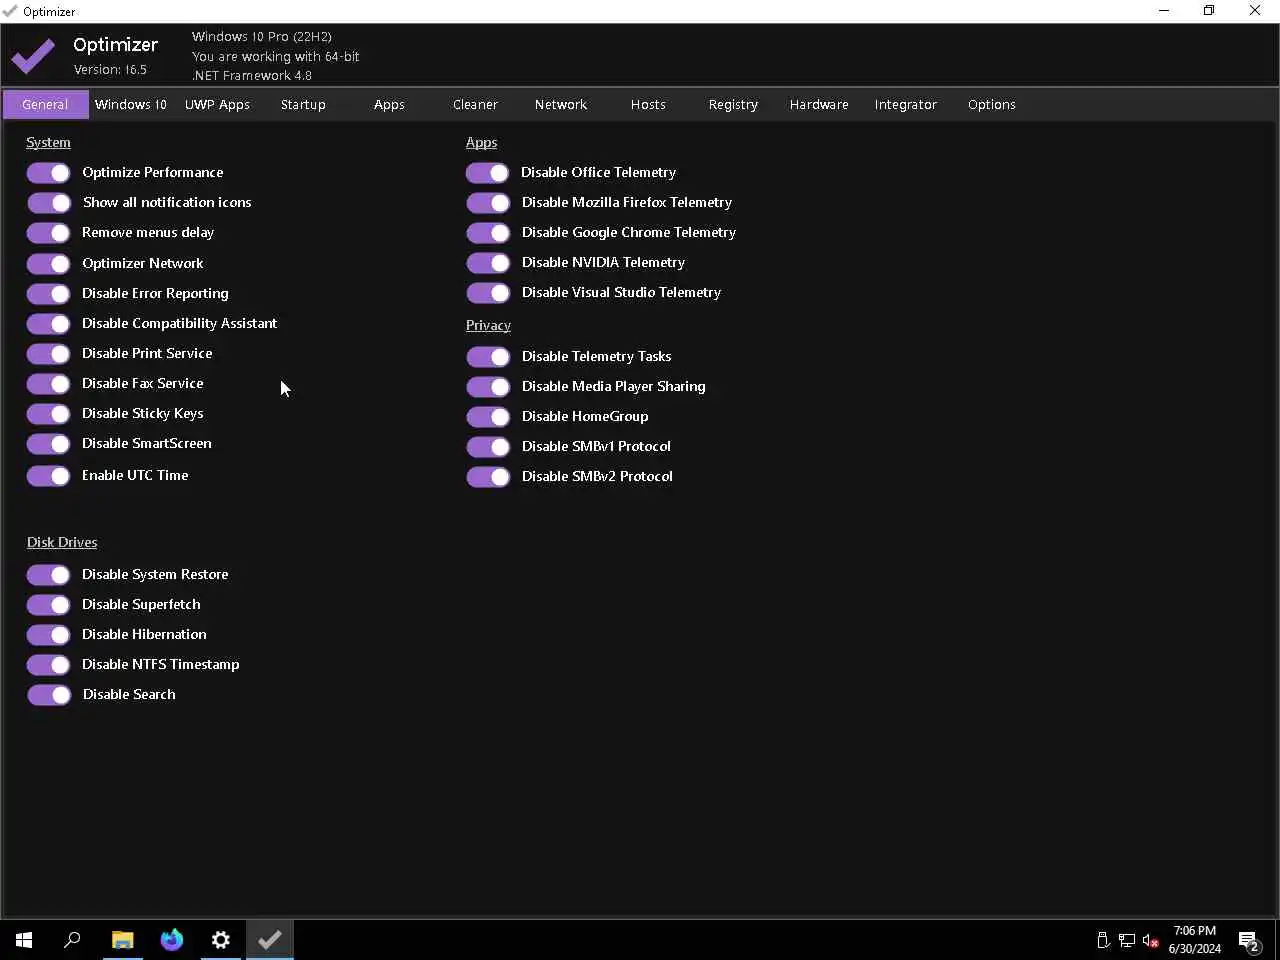Switch to Registry tab

[x=733, y=104]
